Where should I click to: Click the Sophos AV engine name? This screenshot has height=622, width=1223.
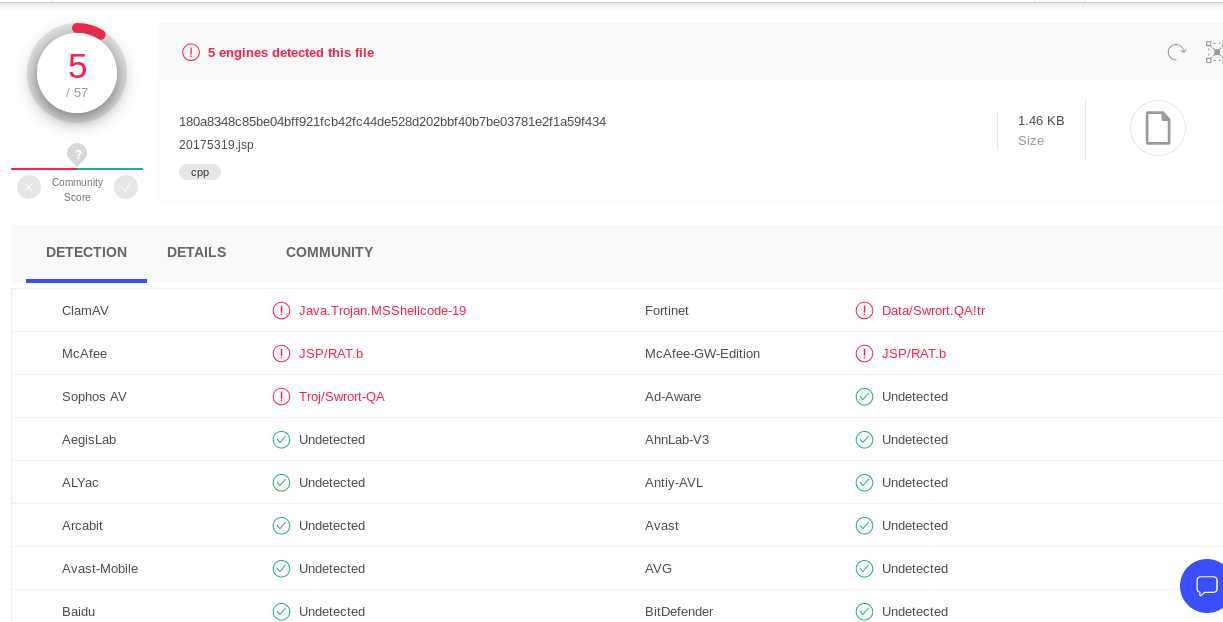pyautogui.click(x=94, y=397)
